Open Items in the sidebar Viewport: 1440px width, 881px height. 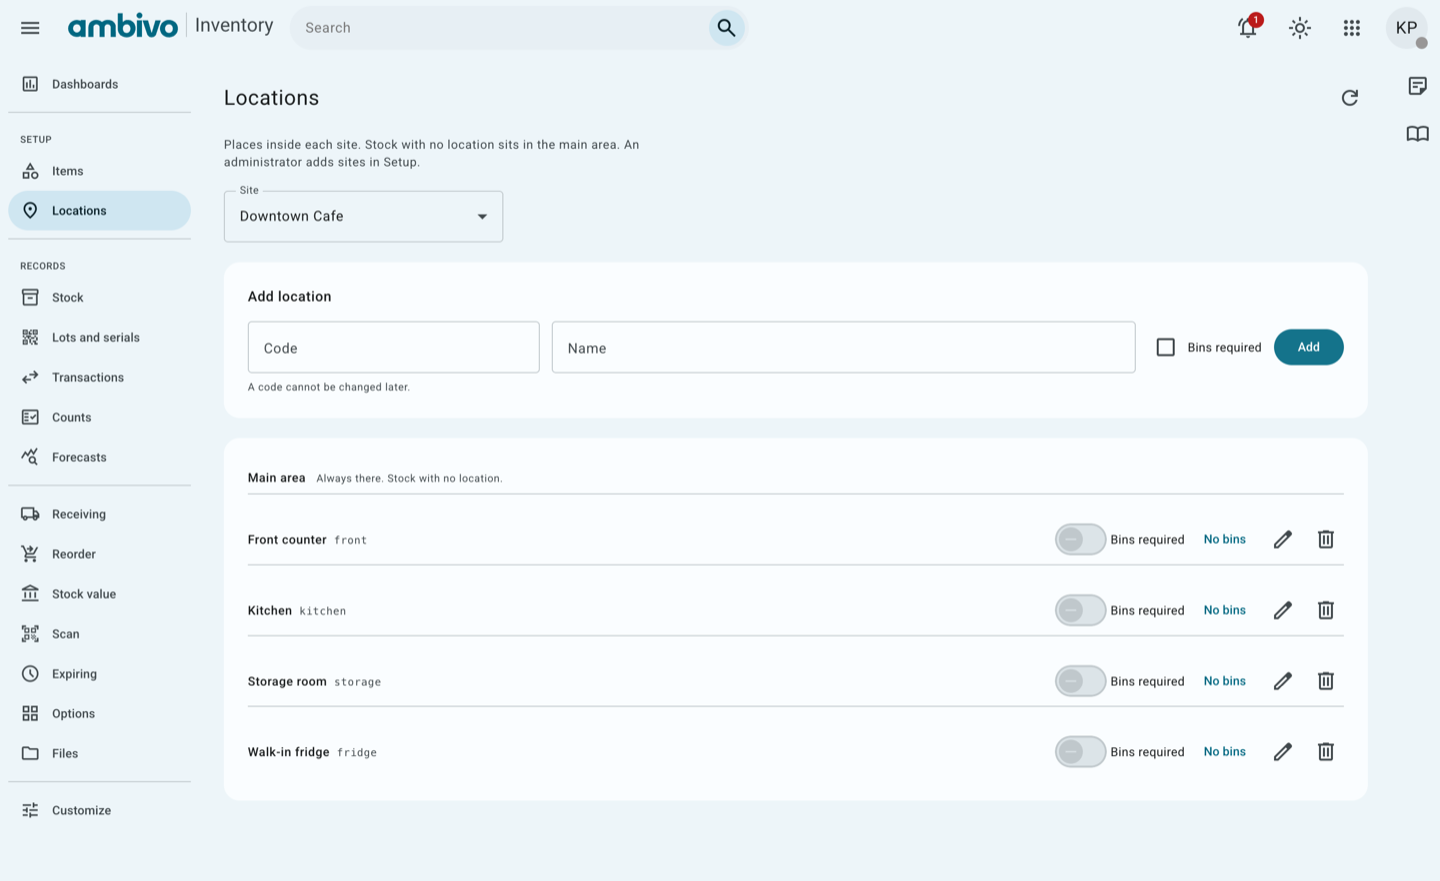[x=99, y=171]
